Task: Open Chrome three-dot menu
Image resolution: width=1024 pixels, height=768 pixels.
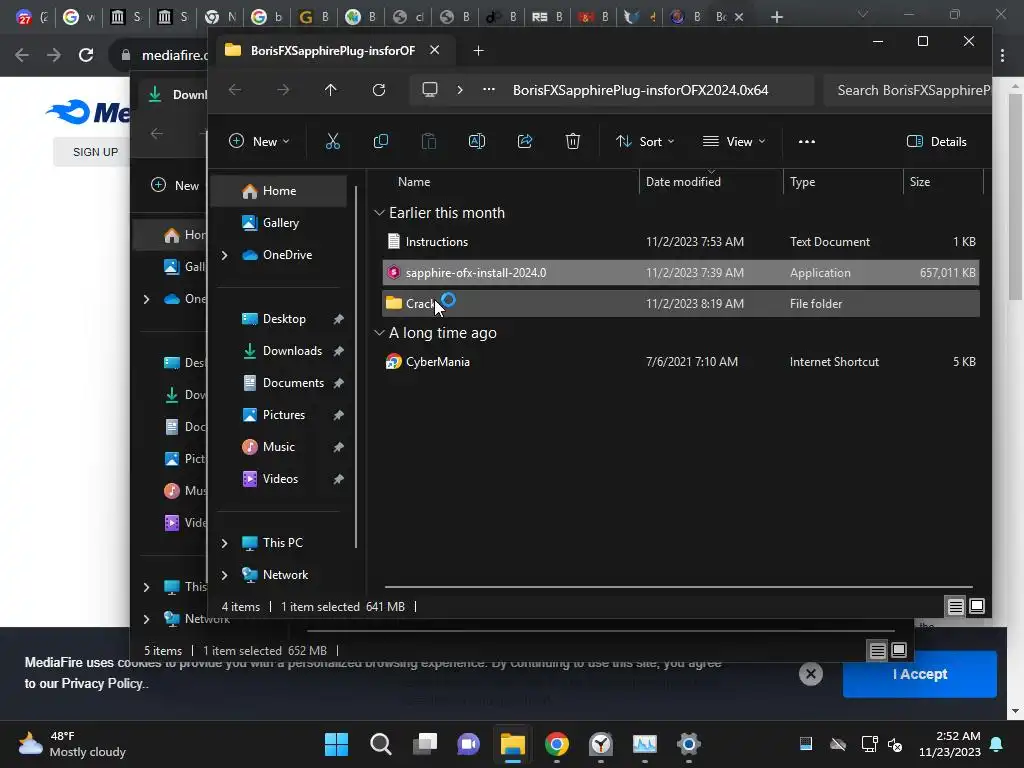Action: tap(1002, 56)
